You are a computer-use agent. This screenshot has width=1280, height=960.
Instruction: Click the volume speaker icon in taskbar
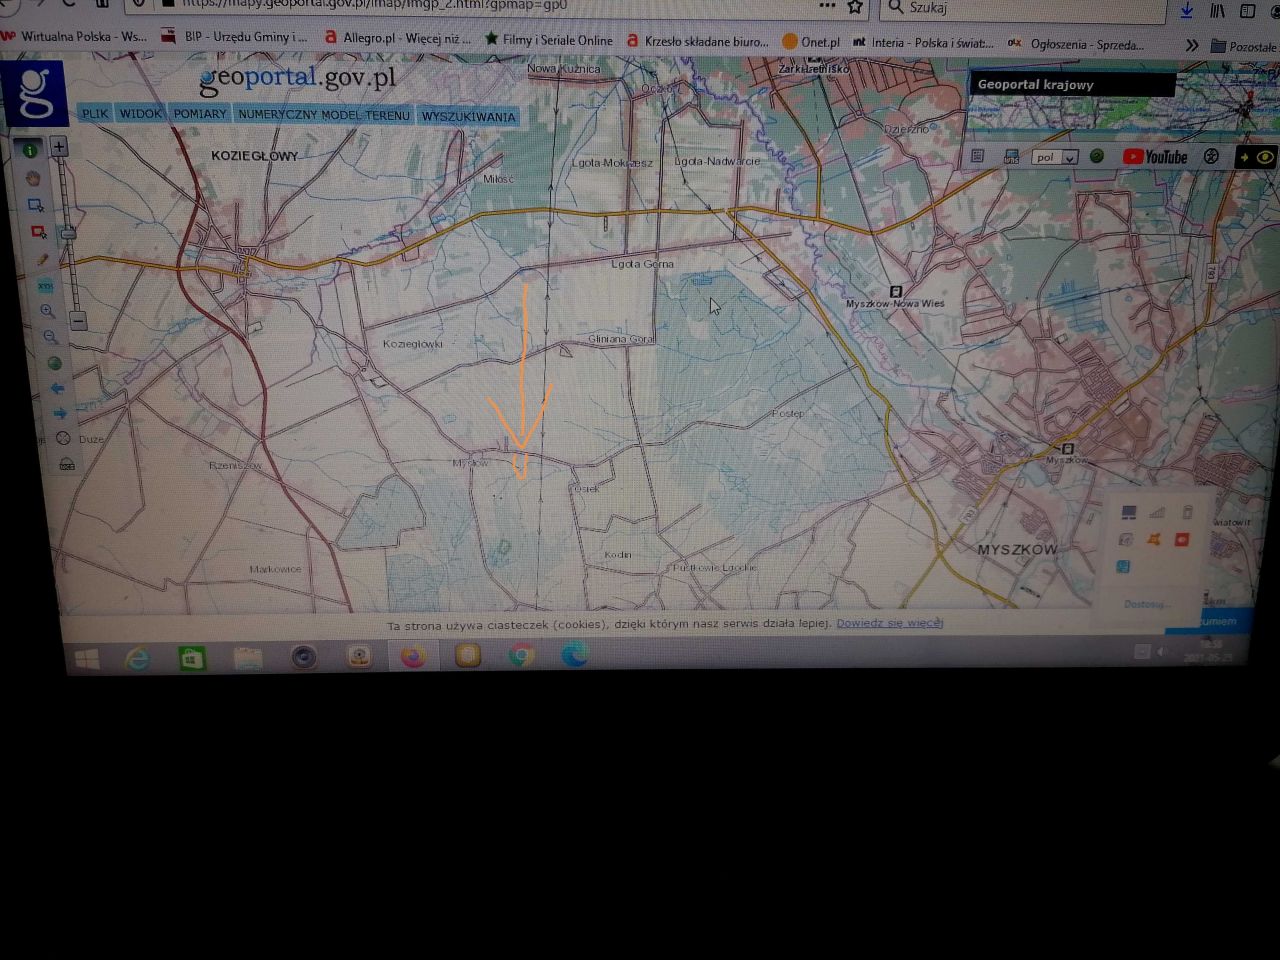tap(1162, 652)
